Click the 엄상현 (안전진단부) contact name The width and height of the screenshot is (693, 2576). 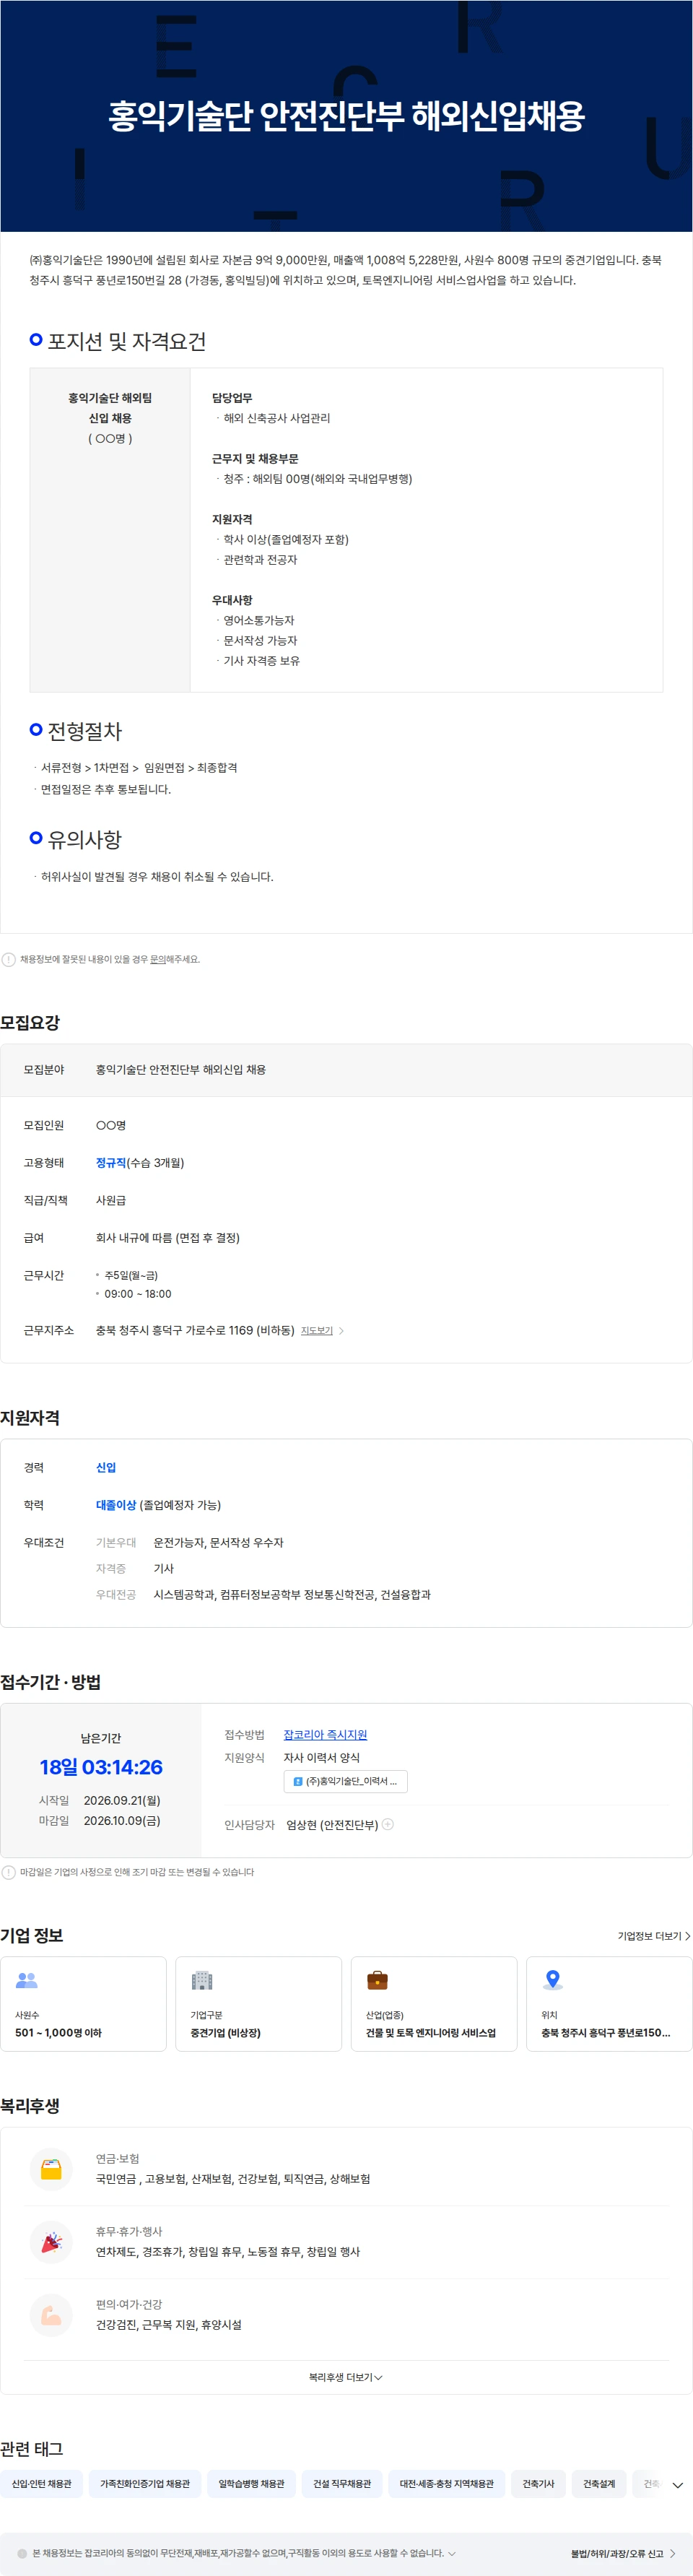[x=332, y=1825]
